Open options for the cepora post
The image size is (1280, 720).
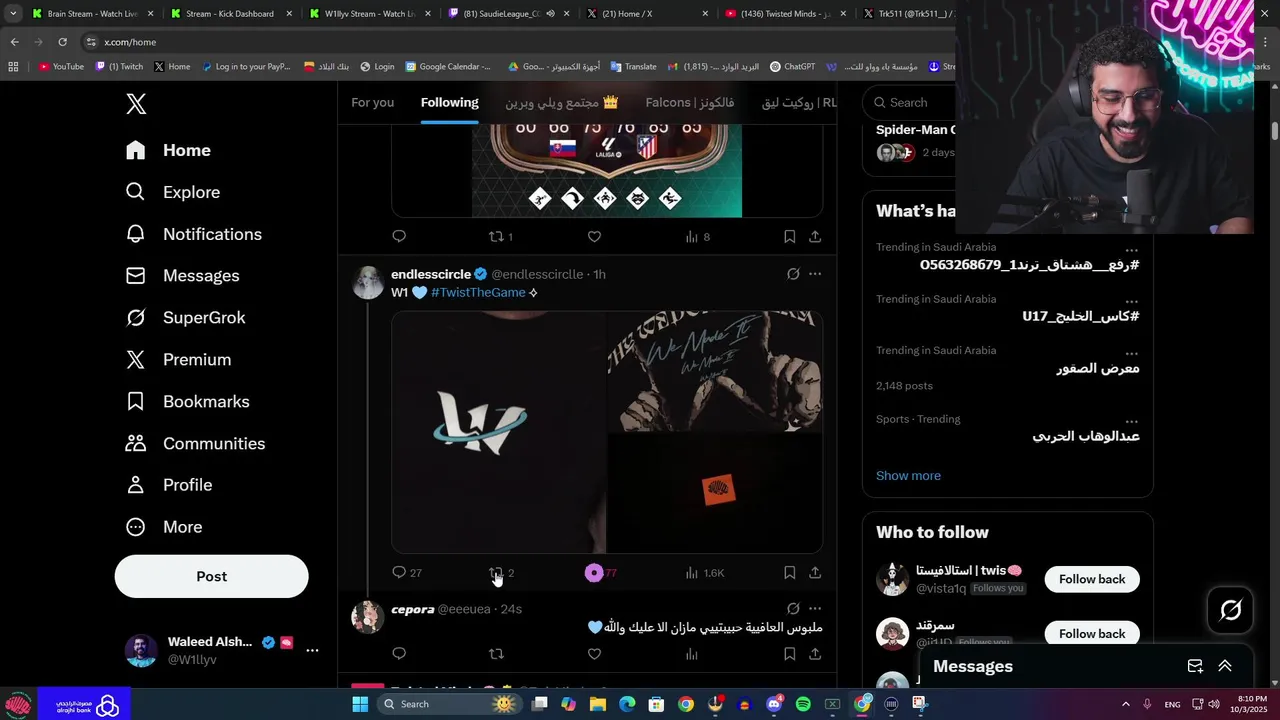pos(815,609)
